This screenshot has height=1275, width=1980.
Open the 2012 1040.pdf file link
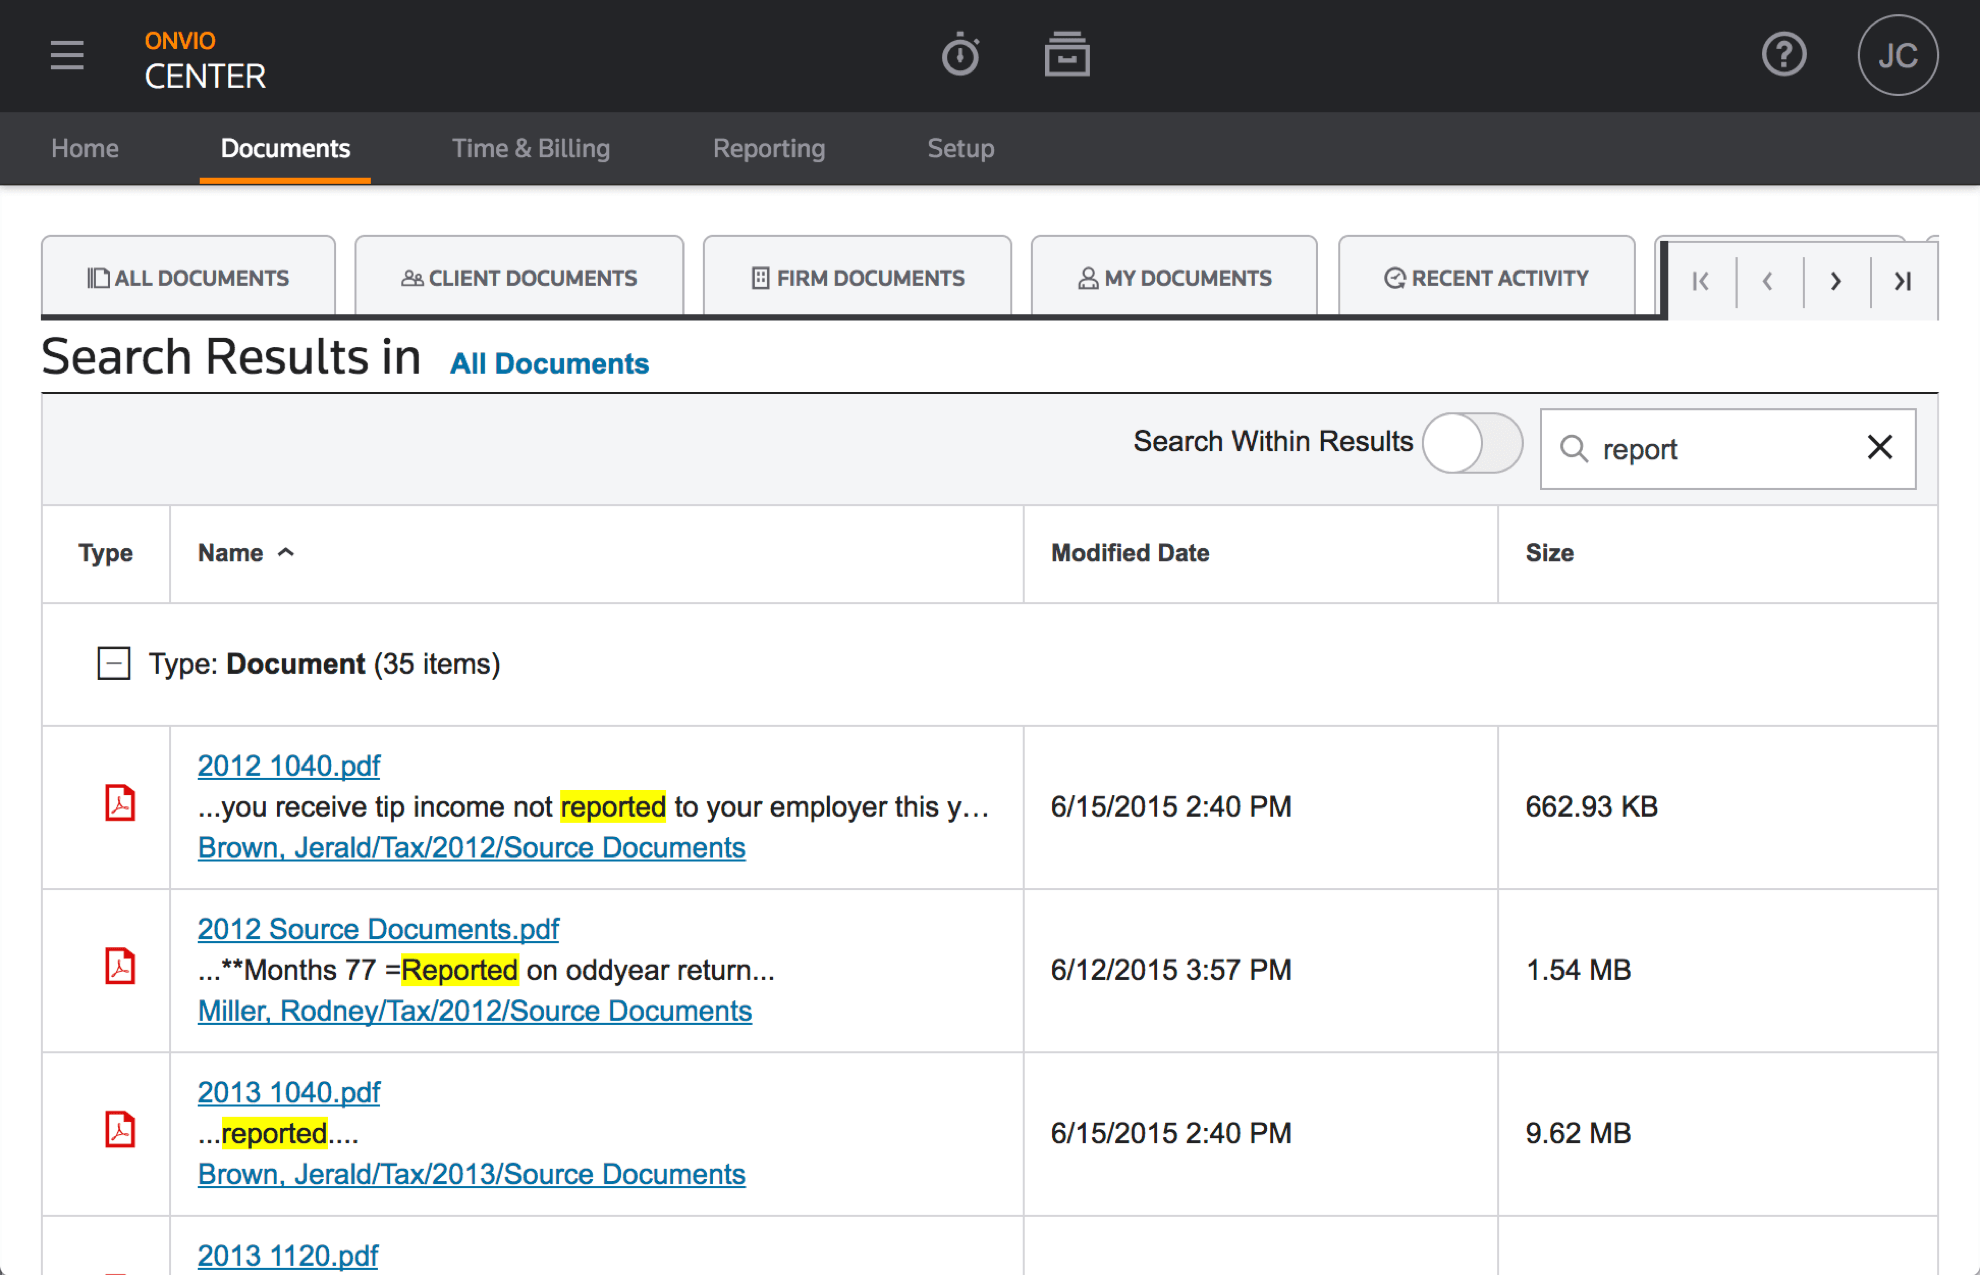(x=289, y=765)
